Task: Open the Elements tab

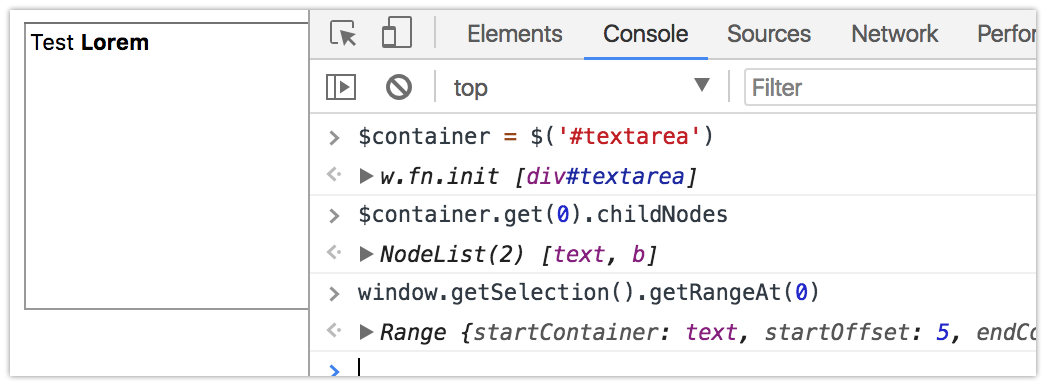Action: point(514,33)
